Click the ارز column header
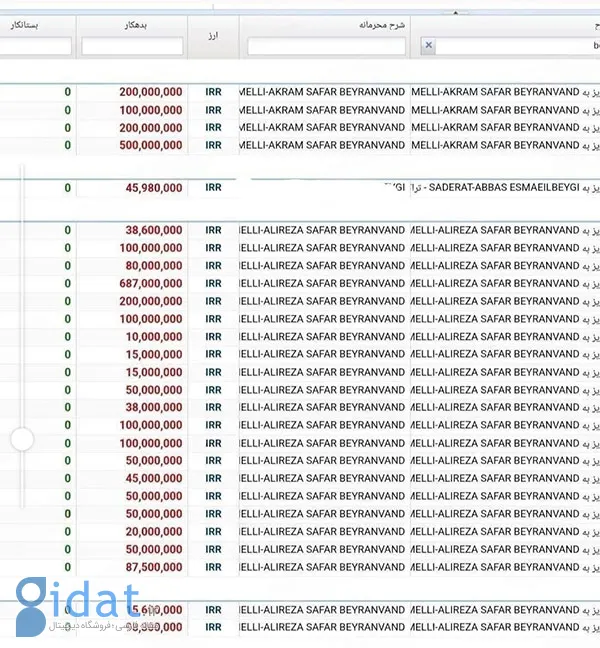 [x=213, y=36]
